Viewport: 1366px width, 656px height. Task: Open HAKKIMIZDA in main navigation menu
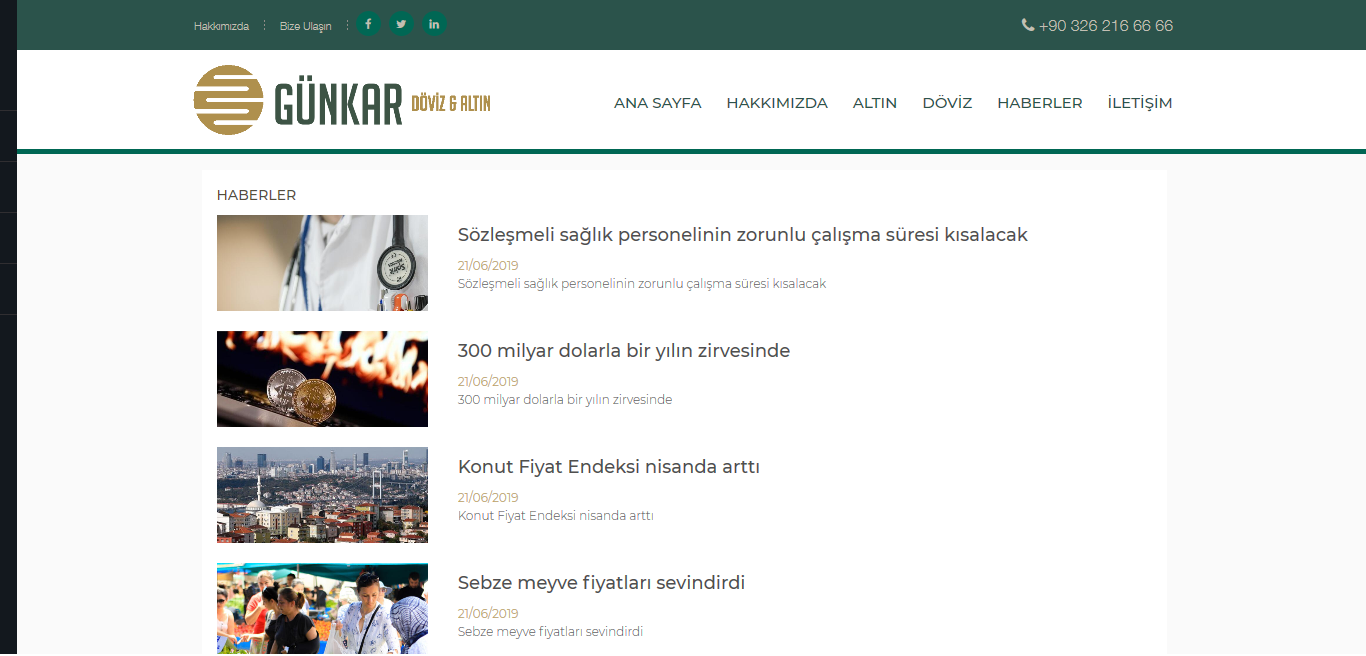click(777, 103)
